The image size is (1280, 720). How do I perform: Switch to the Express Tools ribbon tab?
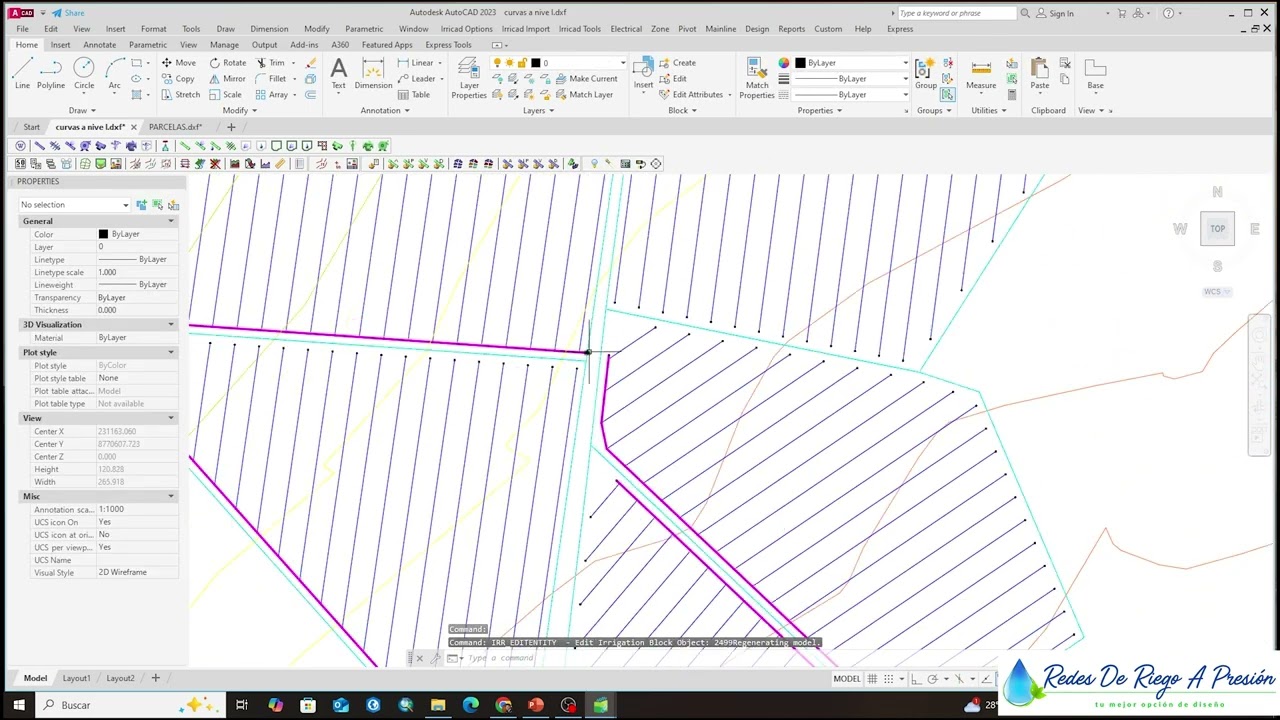coord(448,45)
